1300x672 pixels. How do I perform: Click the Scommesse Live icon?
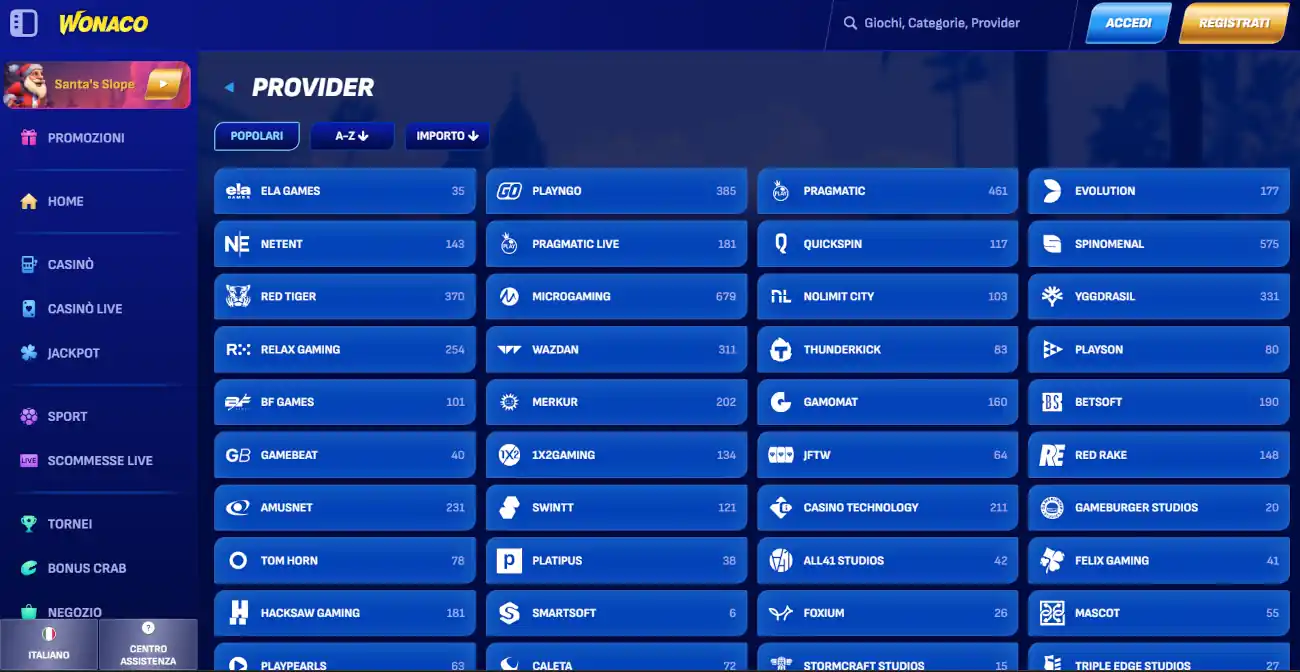coord(29,461)
